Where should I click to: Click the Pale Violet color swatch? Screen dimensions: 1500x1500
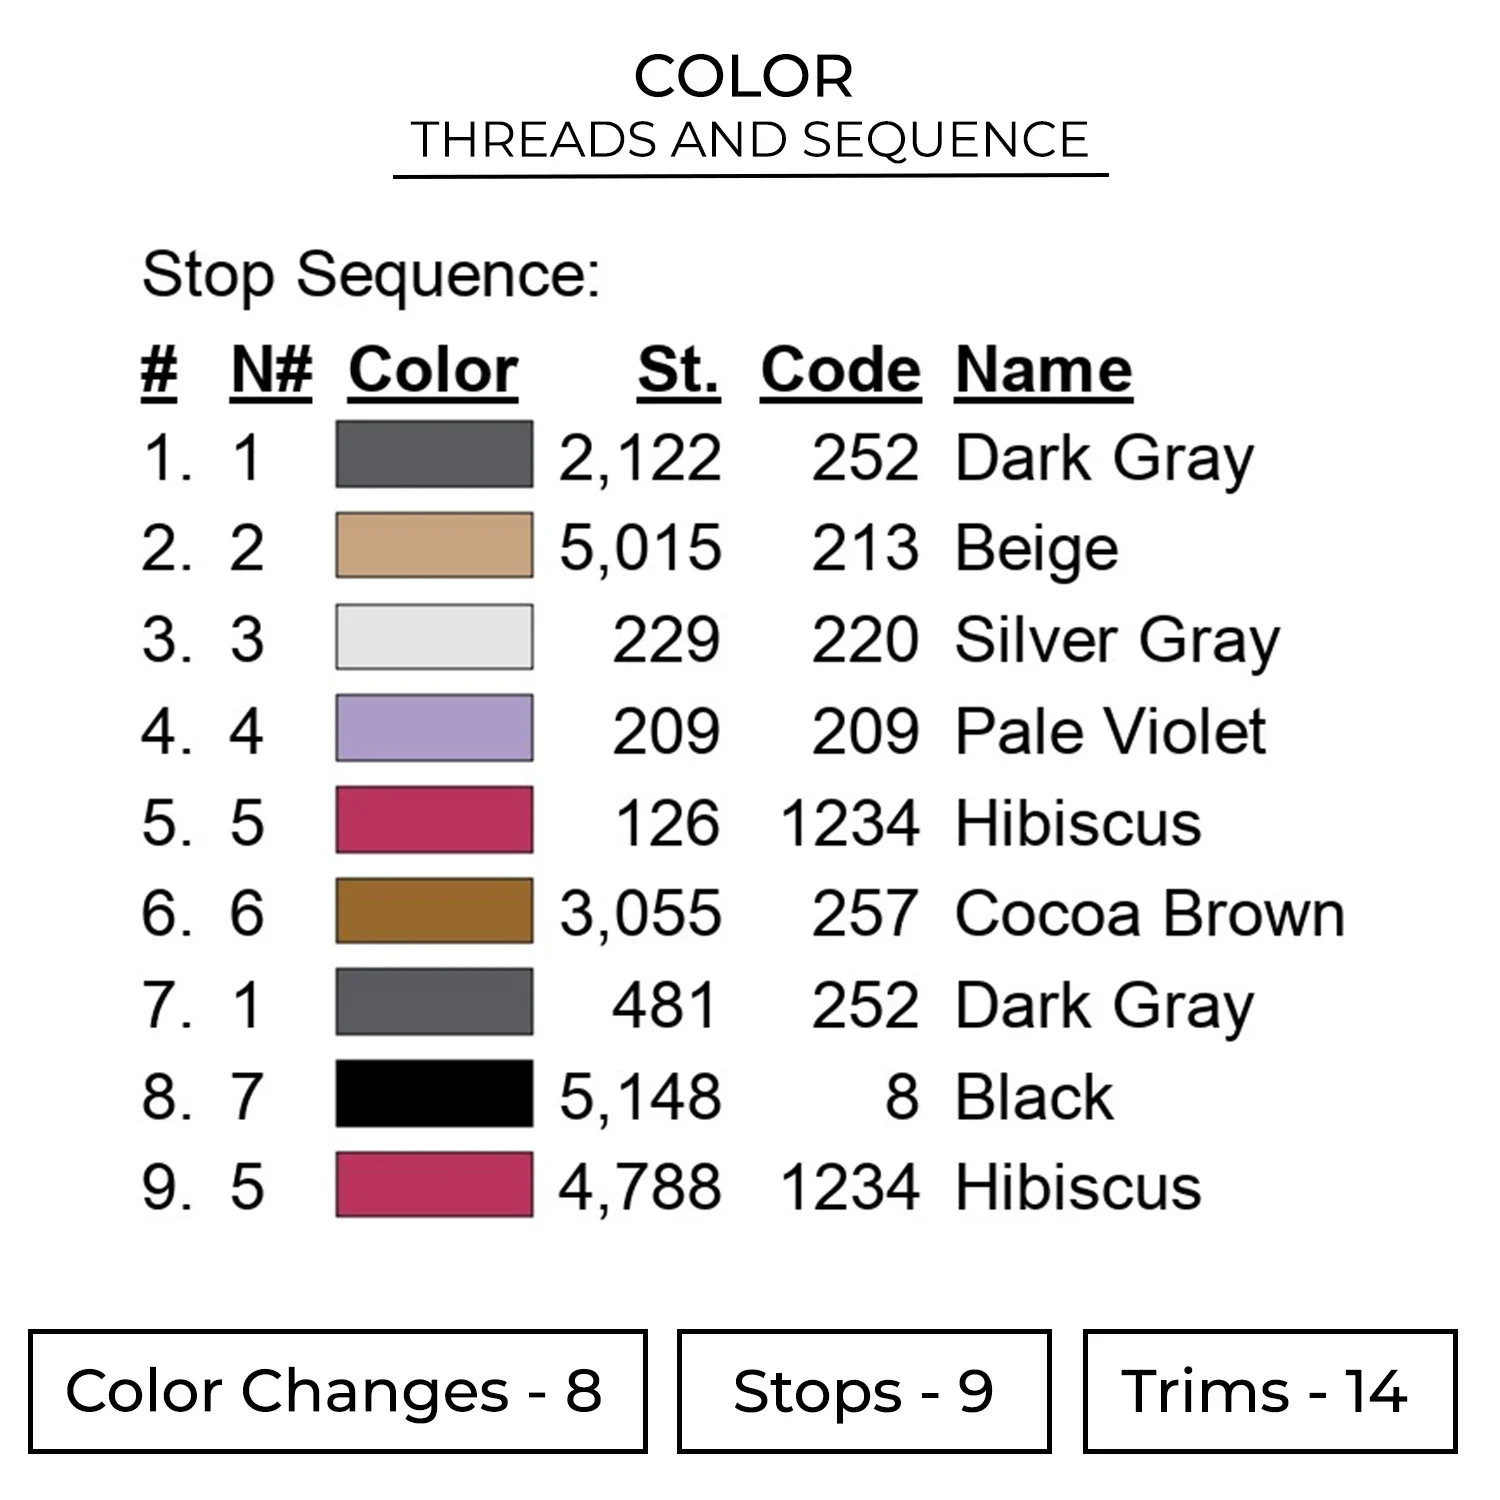click(434, 728)
